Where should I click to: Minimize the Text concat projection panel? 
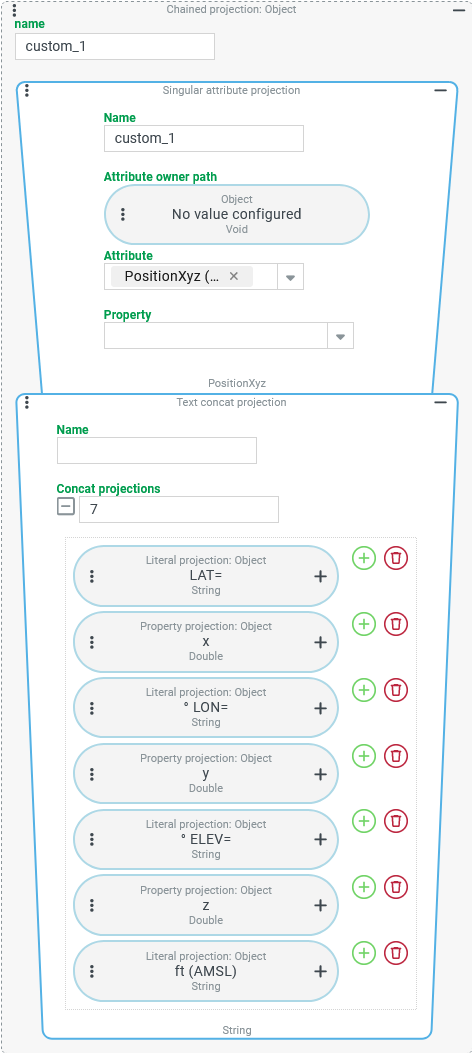(x=440, y=402)
